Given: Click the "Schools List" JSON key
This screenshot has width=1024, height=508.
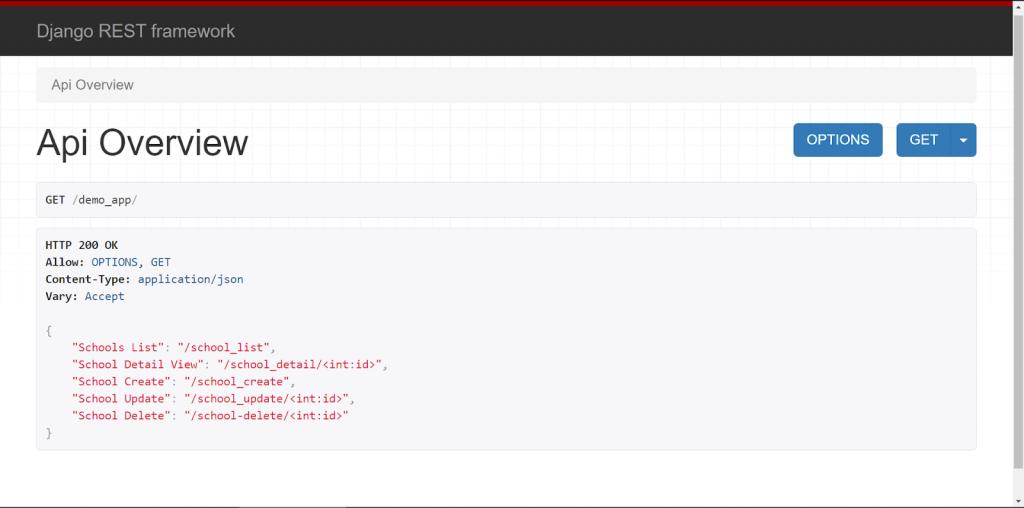Looking at the screenshot, I should click(x=118, y=347).
